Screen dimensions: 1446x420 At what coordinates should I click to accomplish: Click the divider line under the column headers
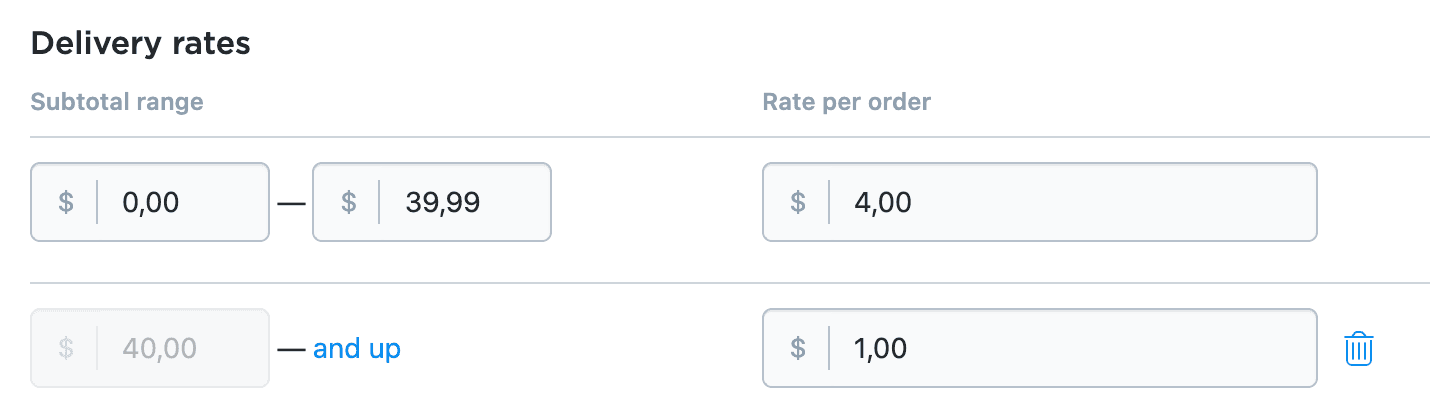click(730, 137)
